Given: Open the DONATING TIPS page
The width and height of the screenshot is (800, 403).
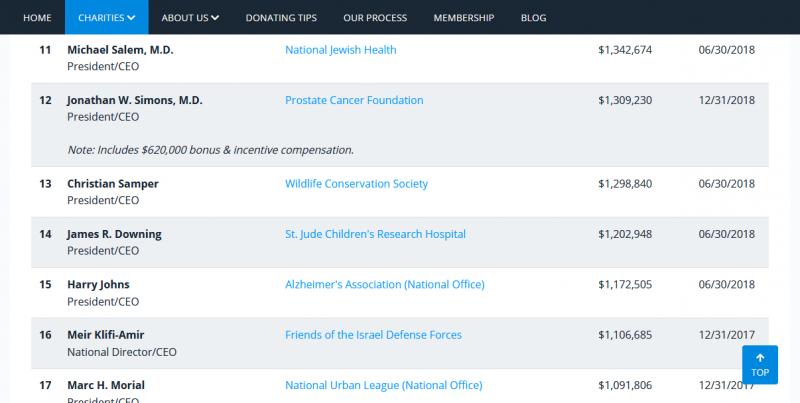Looking at the screenshot, I should pyautogui.click(x=281, y=17).
